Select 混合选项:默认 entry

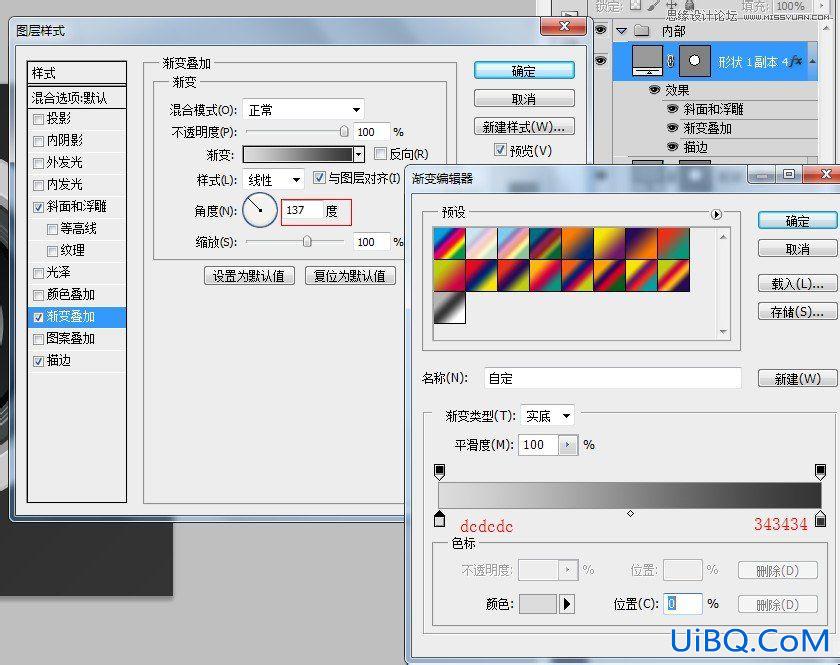[x=77, y=98]
